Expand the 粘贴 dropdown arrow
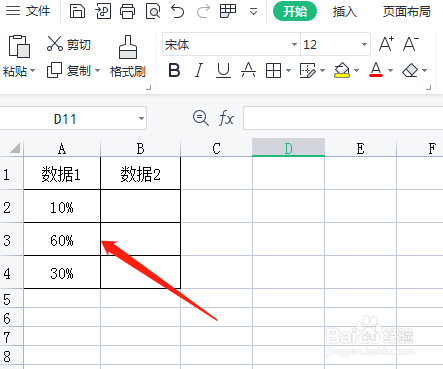Screen dimensions: 443x369 pos(33,70)
